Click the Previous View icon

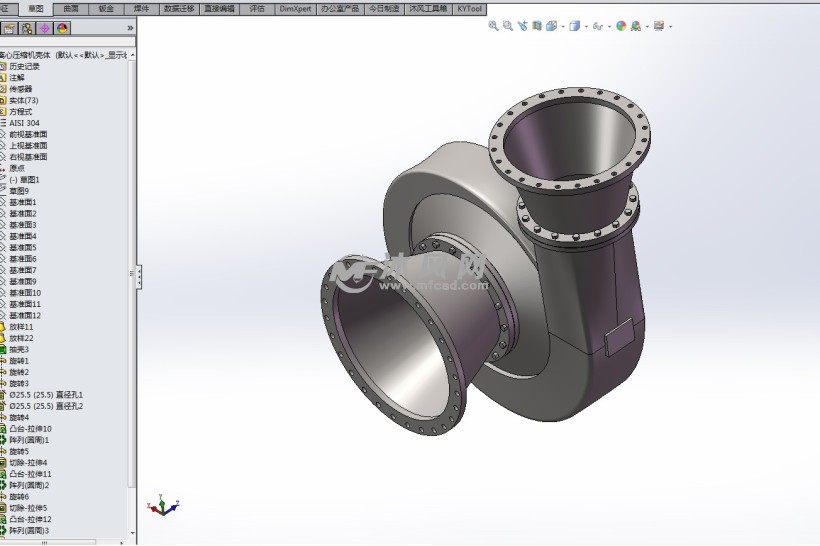pos(522,26)
